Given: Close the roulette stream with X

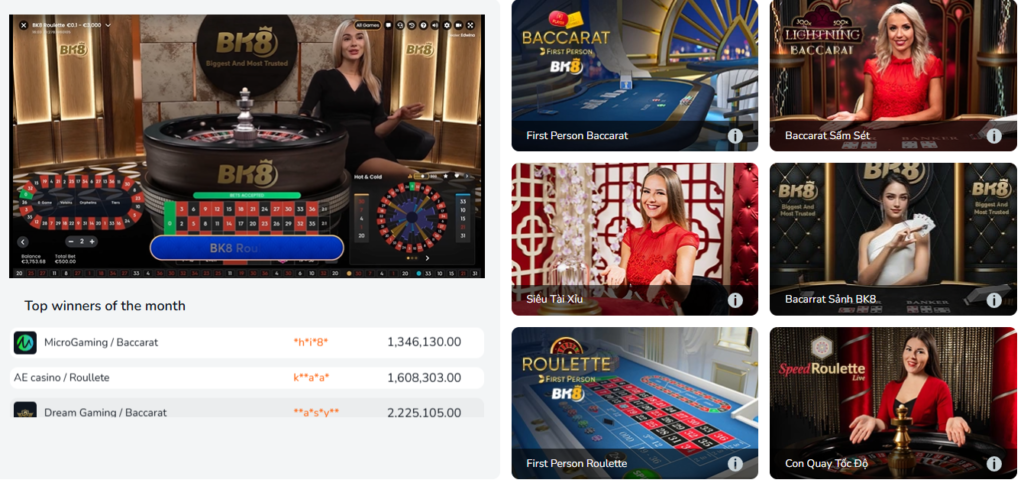Looking at the screenshot, I should (24, 25).
